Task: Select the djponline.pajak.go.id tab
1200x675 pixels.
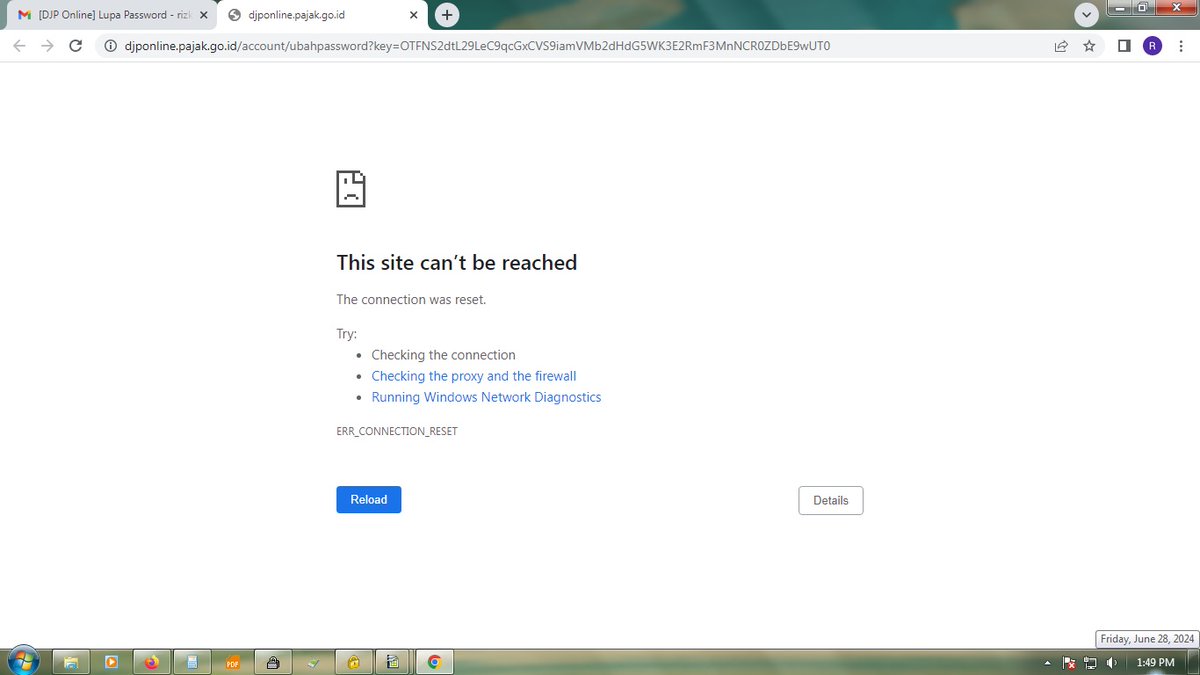Action: click(x=322, y=15)
